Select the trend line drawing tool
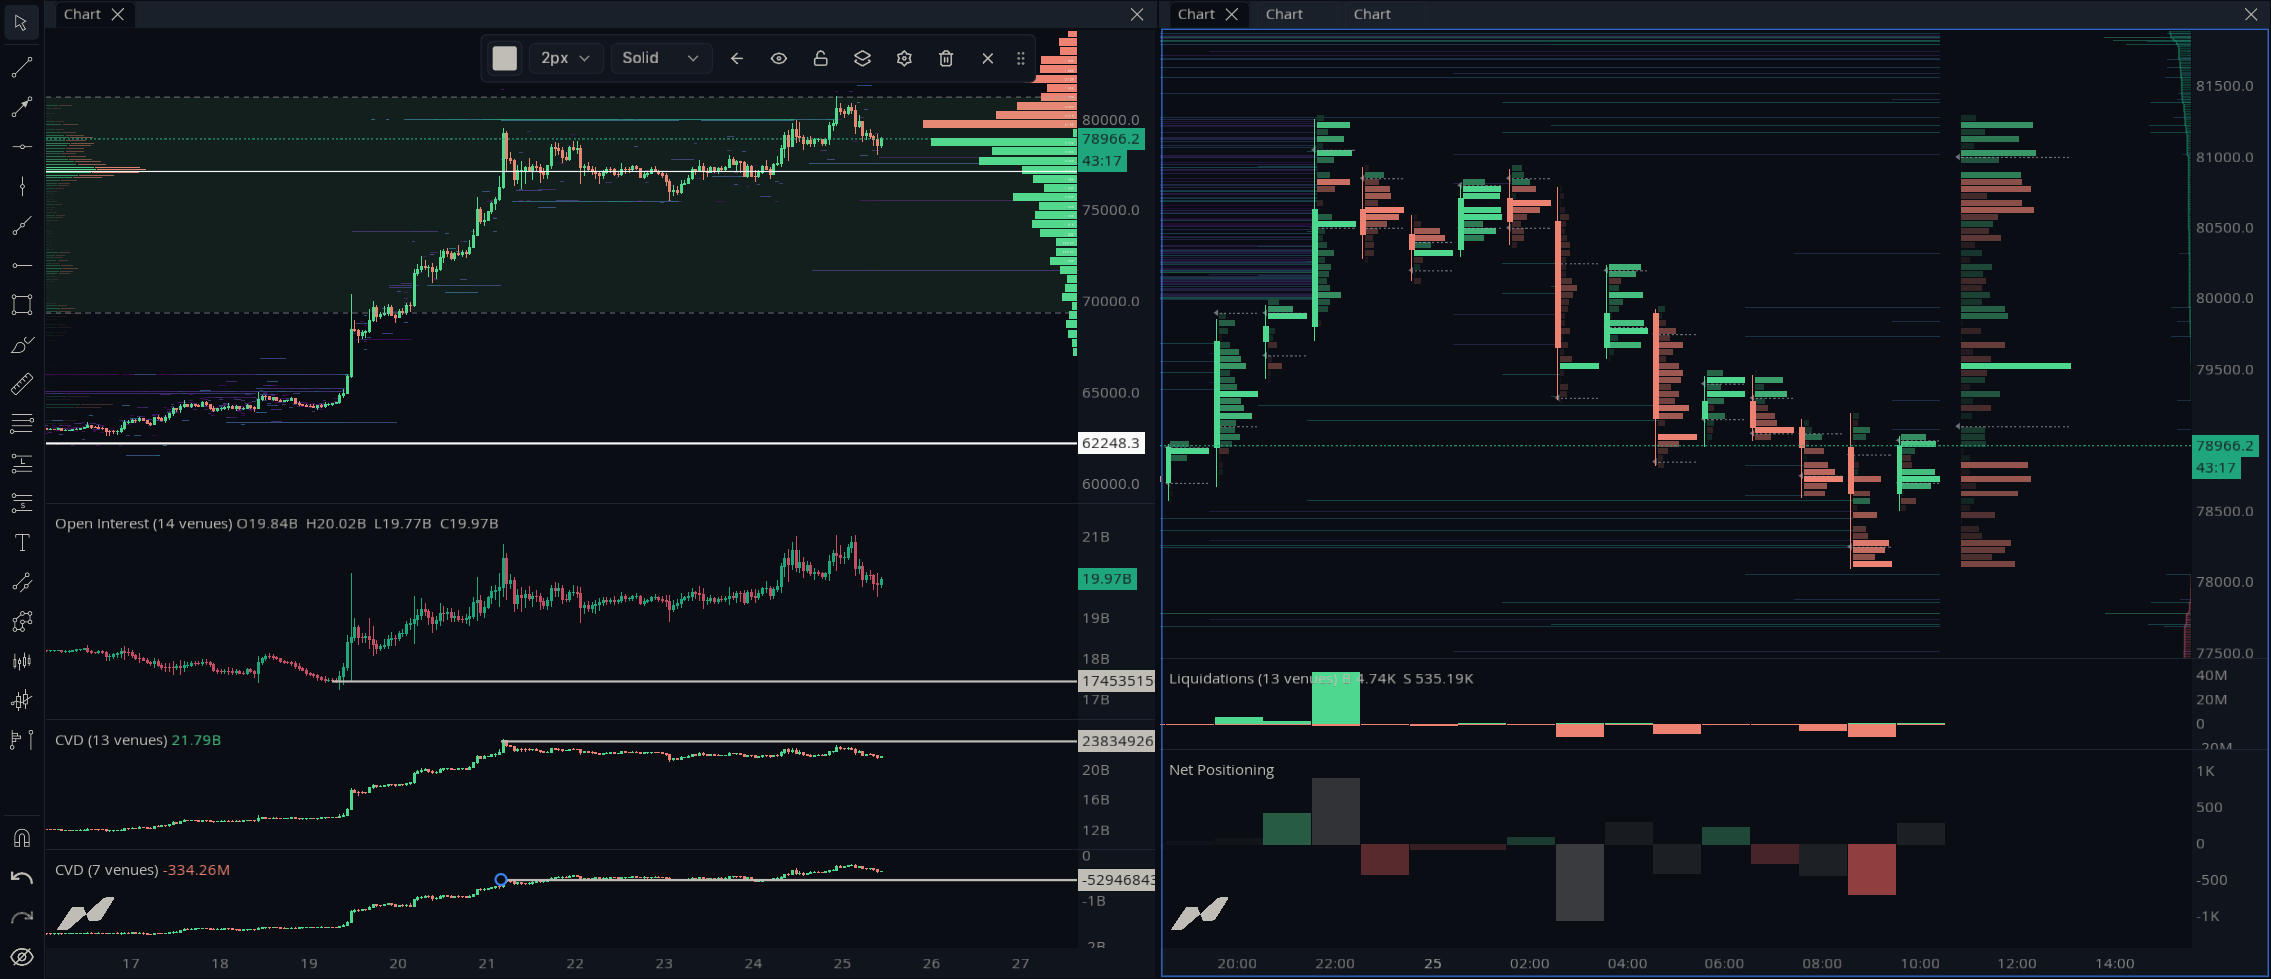Viewport: 2271px width, 979px height. [21, 67]
